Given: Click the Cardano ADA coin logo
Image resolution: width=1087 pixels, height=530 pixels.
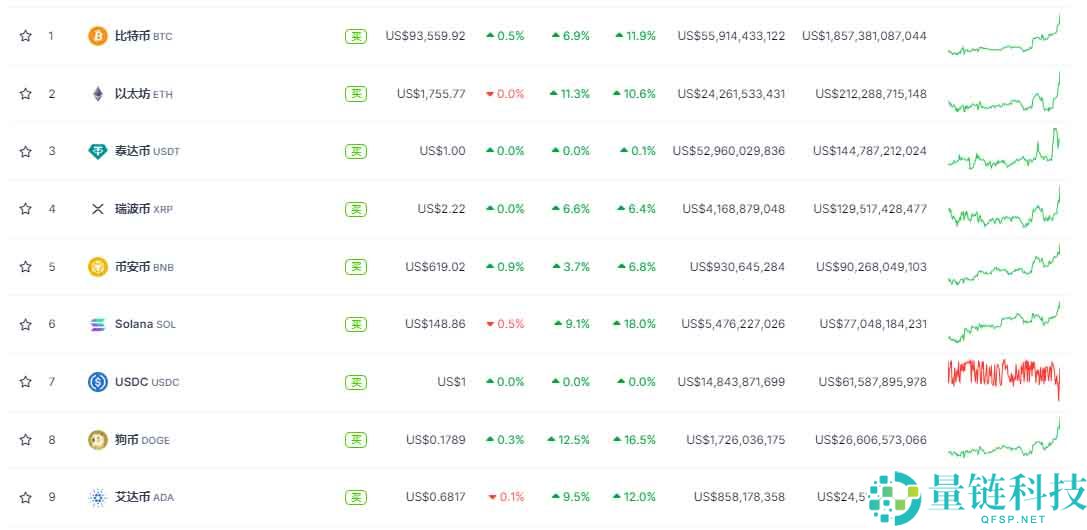Looking at the screenshot, I should [x=98, y=497].
